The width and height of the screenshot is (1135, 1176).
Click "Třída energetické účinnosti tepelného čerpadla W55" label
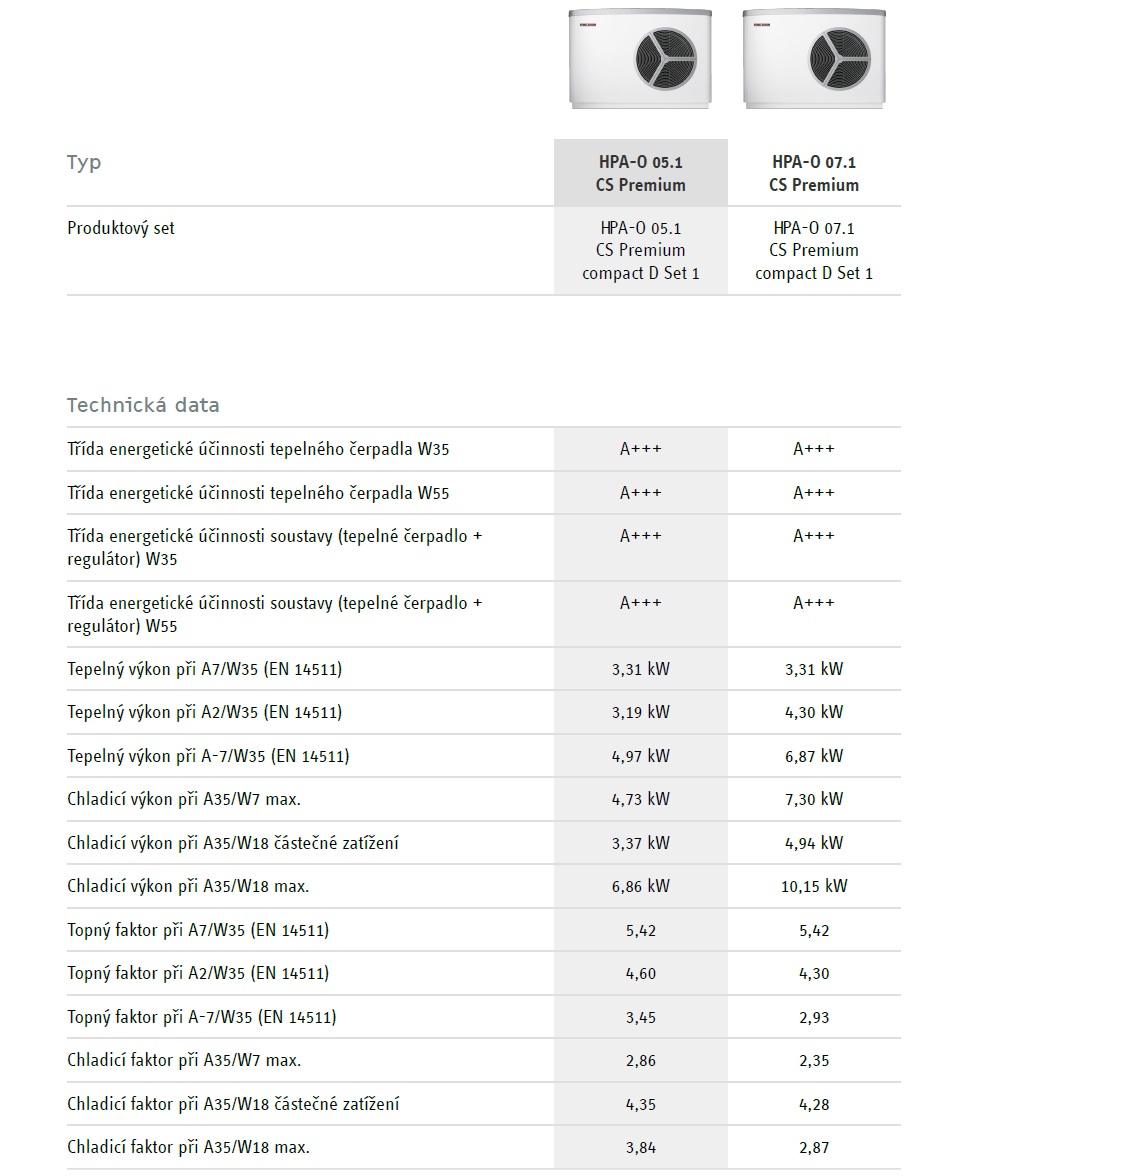coord(258,493)
